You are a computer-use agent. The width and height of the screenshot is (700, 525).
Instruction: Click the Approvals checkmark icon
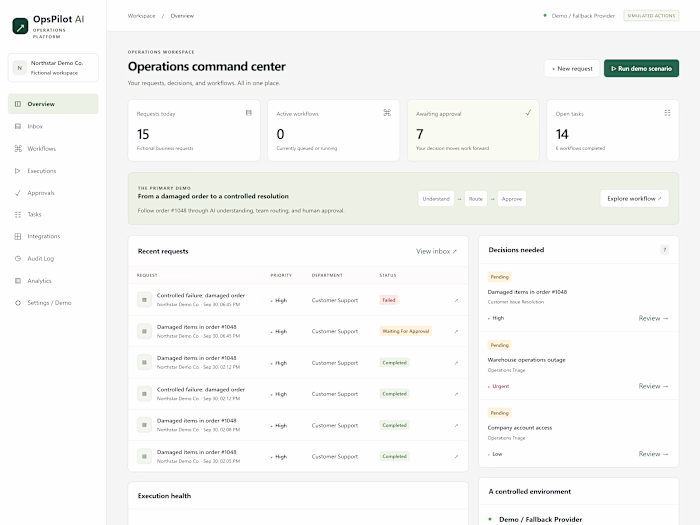pos(18,193)
